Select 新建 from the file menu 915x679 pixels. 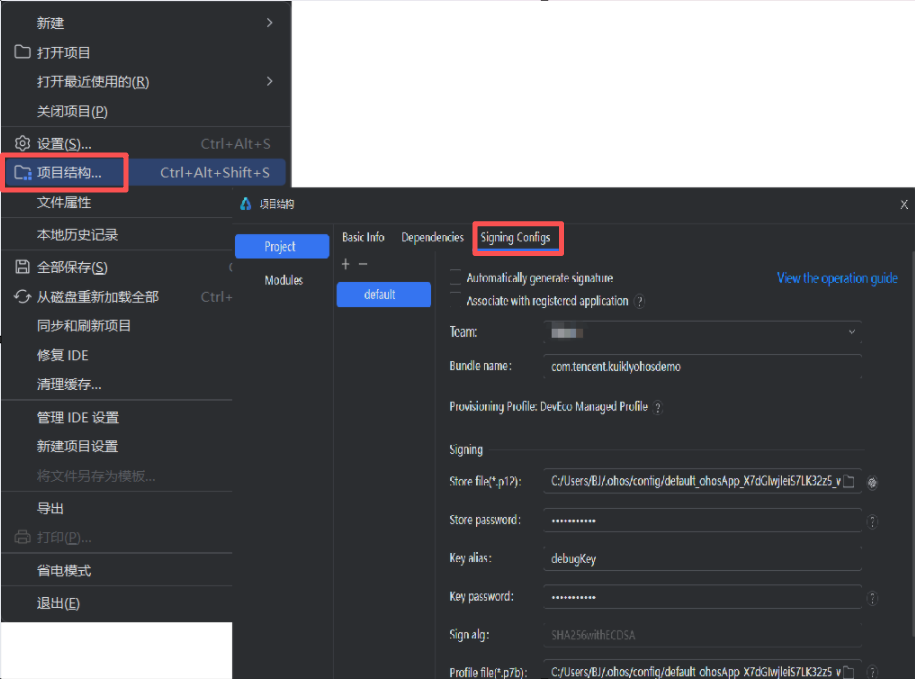pyautogui.click(x=146, y=23)
